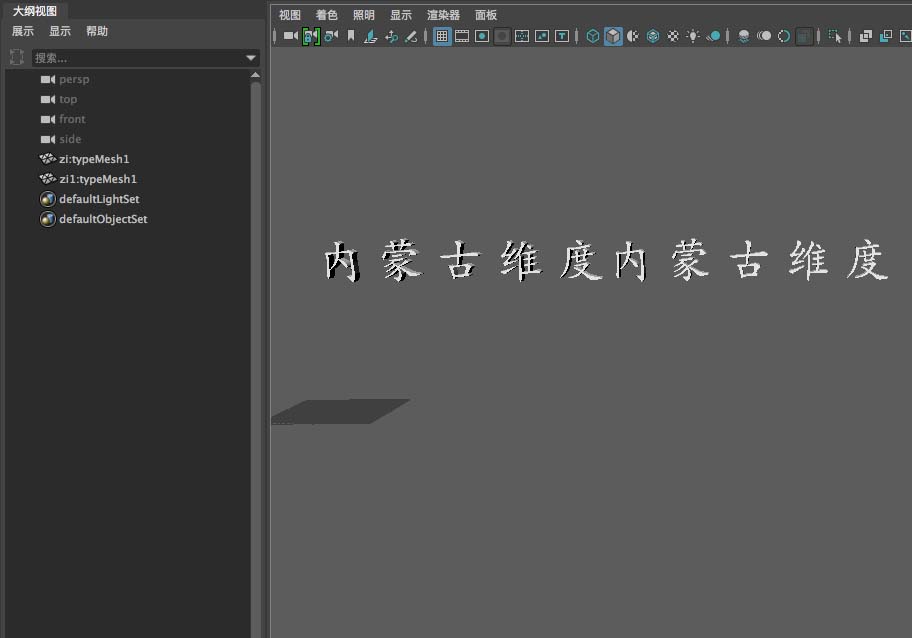The image size is (912, 638).
Task: Open the outliner 显示 menu
Action: coord(60,31)
